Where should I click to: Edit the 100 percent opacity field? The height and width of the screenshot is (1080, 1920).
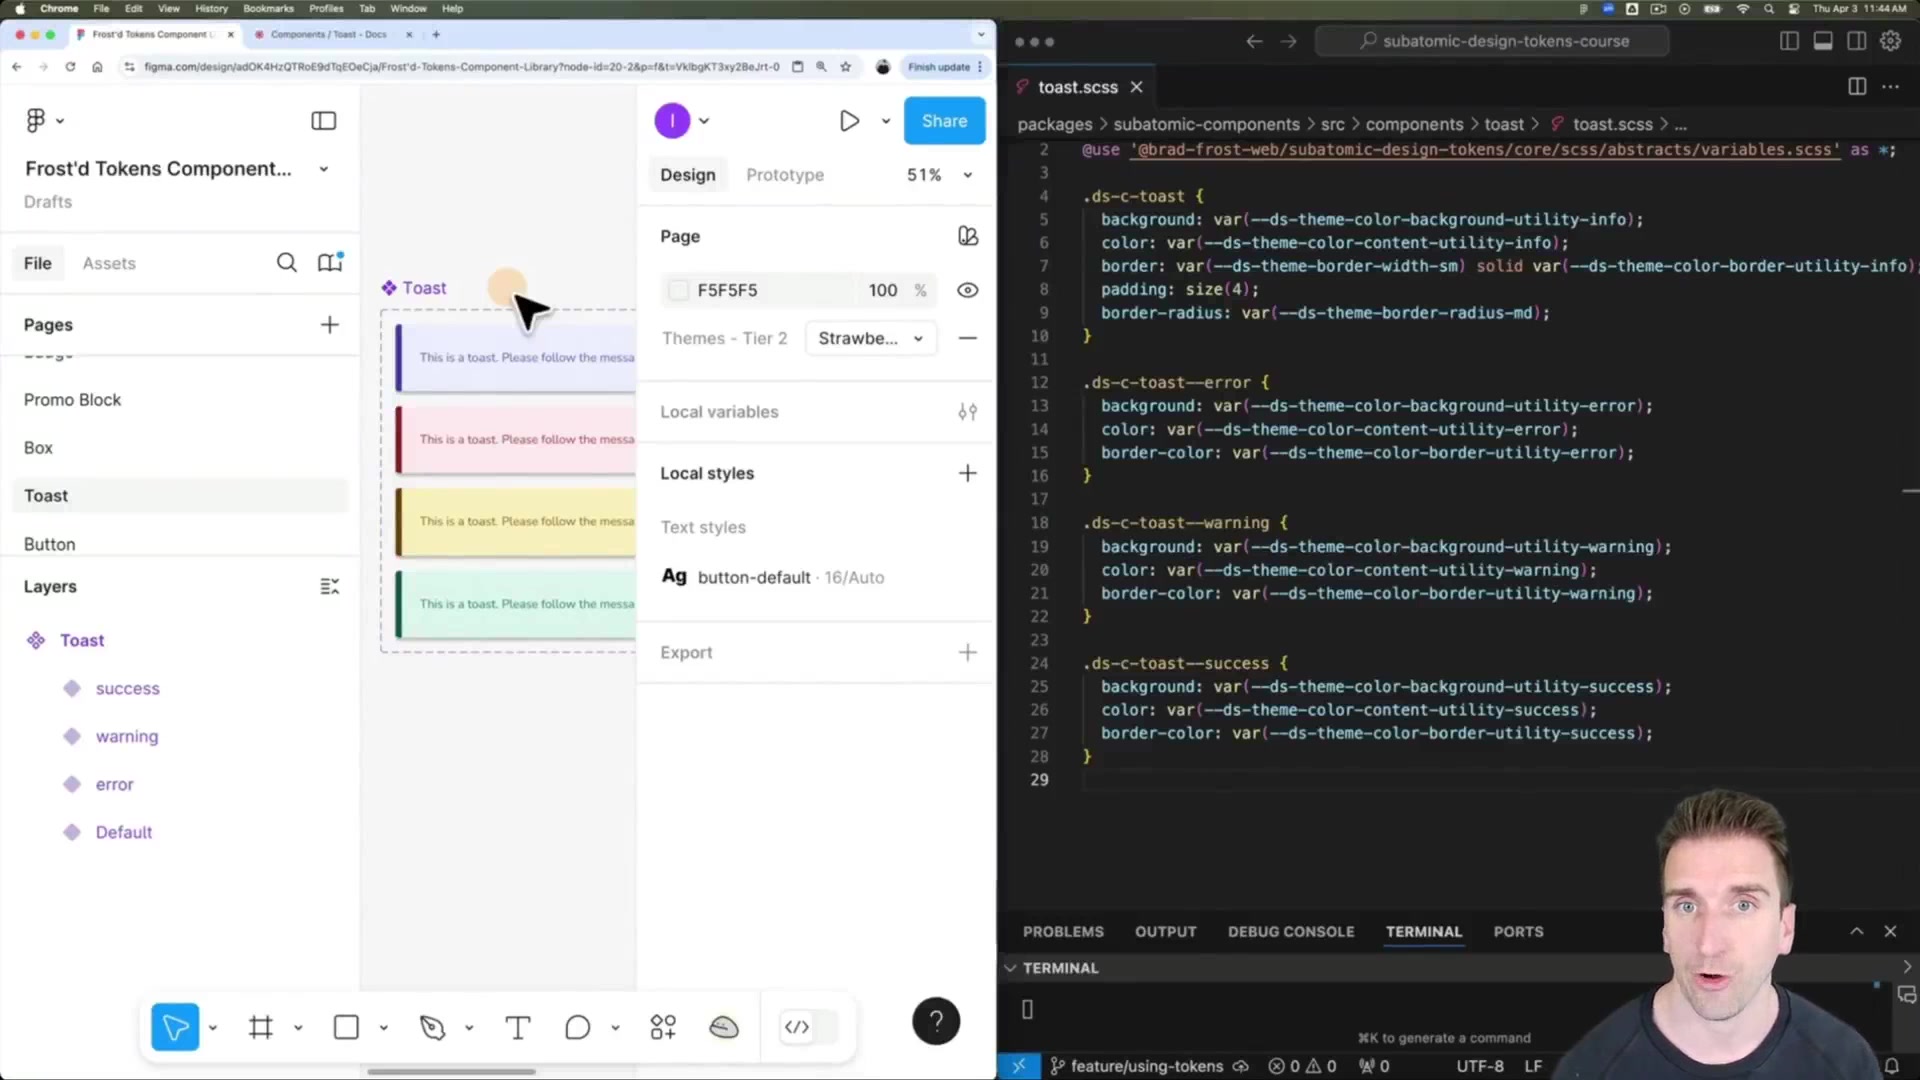click(x=883, y=290)
